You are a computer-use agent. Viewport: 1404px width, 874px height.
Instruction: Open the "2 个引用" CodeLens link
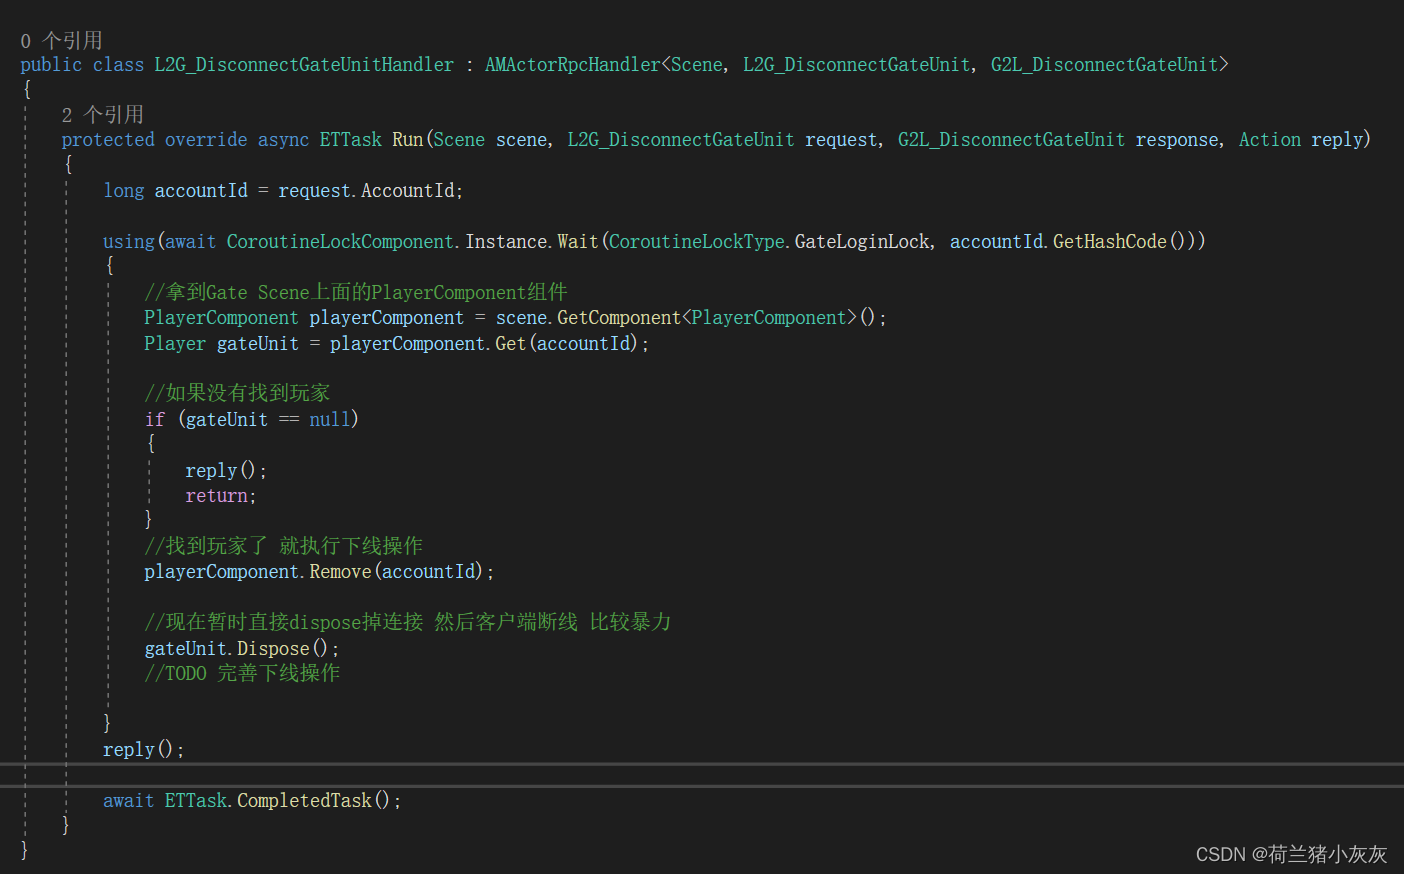[103, 115]
